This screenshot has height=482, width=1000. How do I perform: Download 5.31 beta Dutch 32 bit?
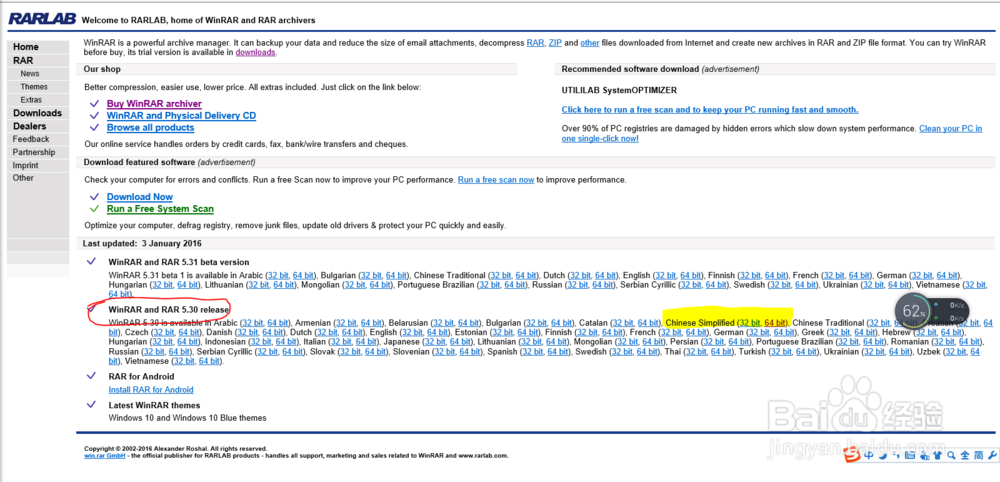click(x=580, y=275)
